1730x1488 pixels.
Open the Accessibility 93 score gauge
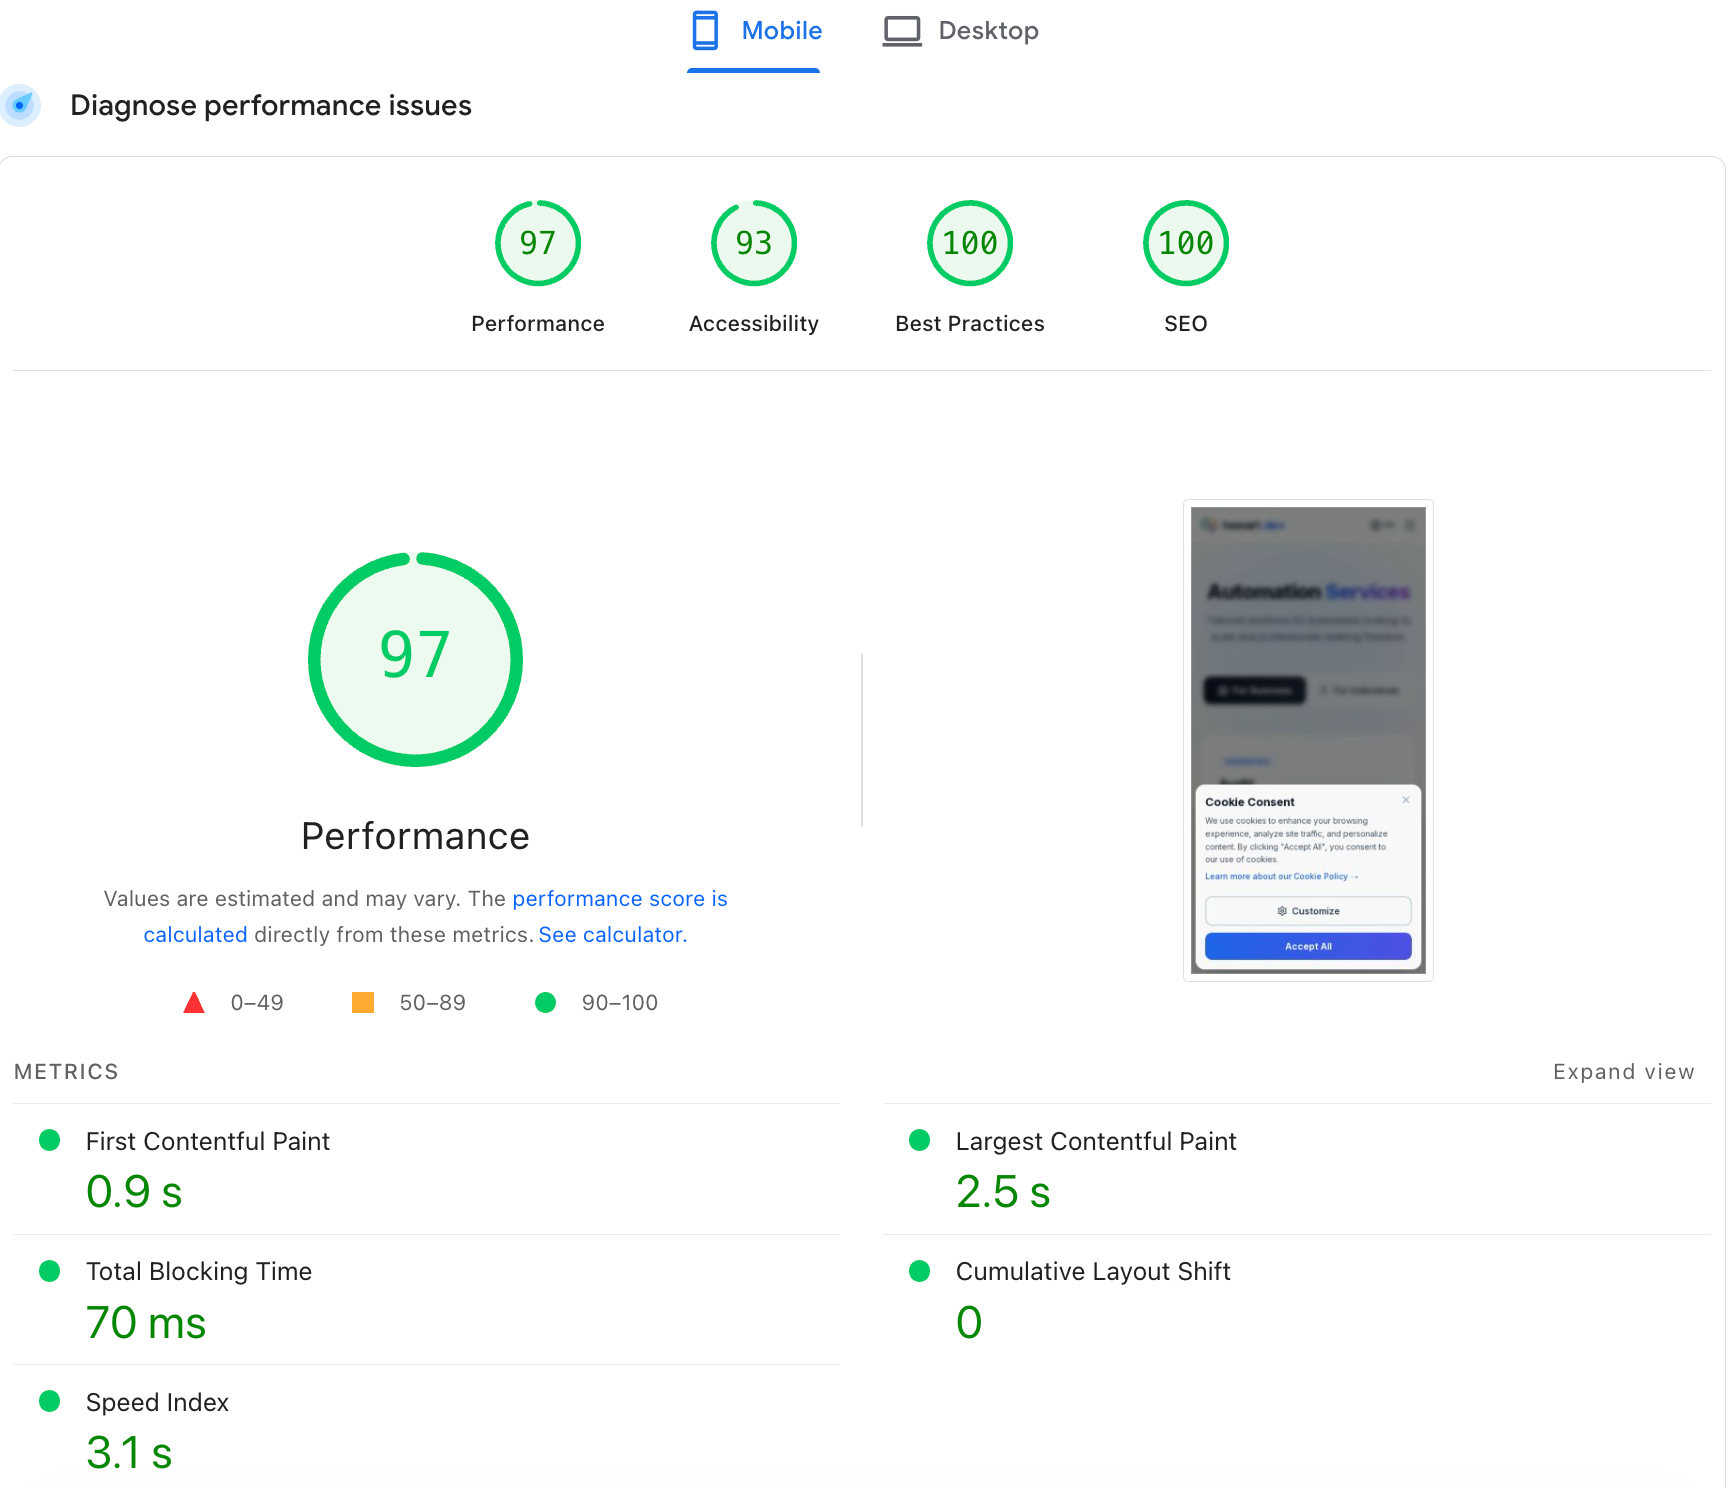(753, 243)
